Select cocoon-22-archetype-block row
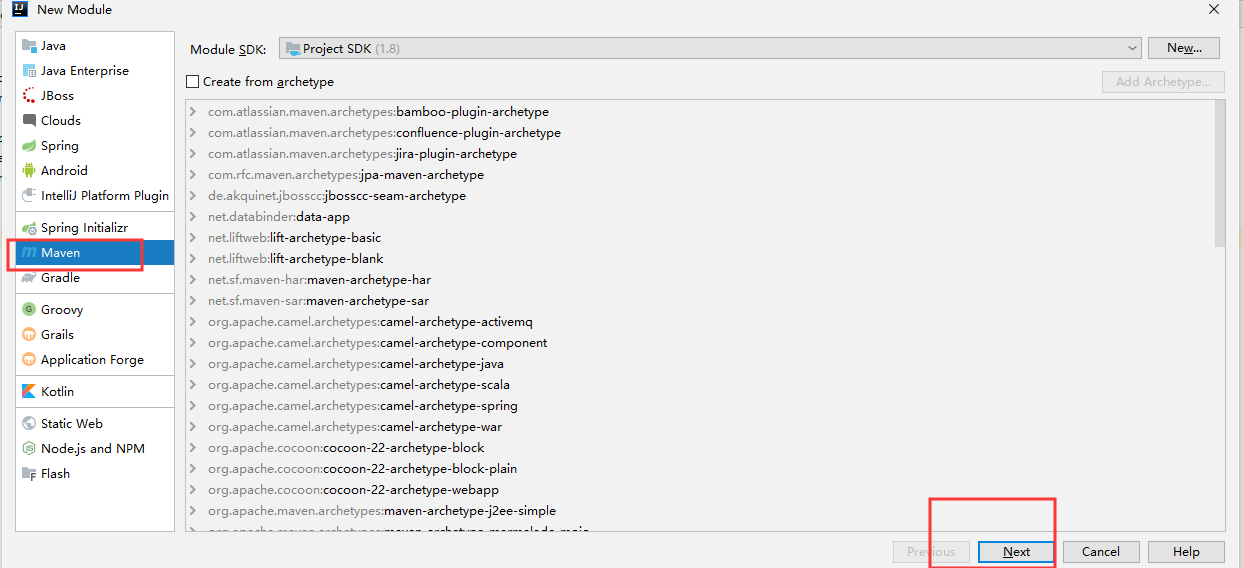The width and height of the screenshot is (1243, 568). tap(700, 448)
